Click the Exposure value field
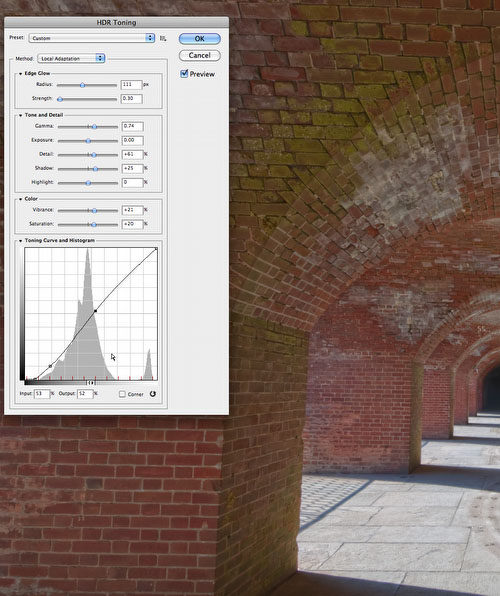Viewport: 500px width, 596px height. pos(133,140)
